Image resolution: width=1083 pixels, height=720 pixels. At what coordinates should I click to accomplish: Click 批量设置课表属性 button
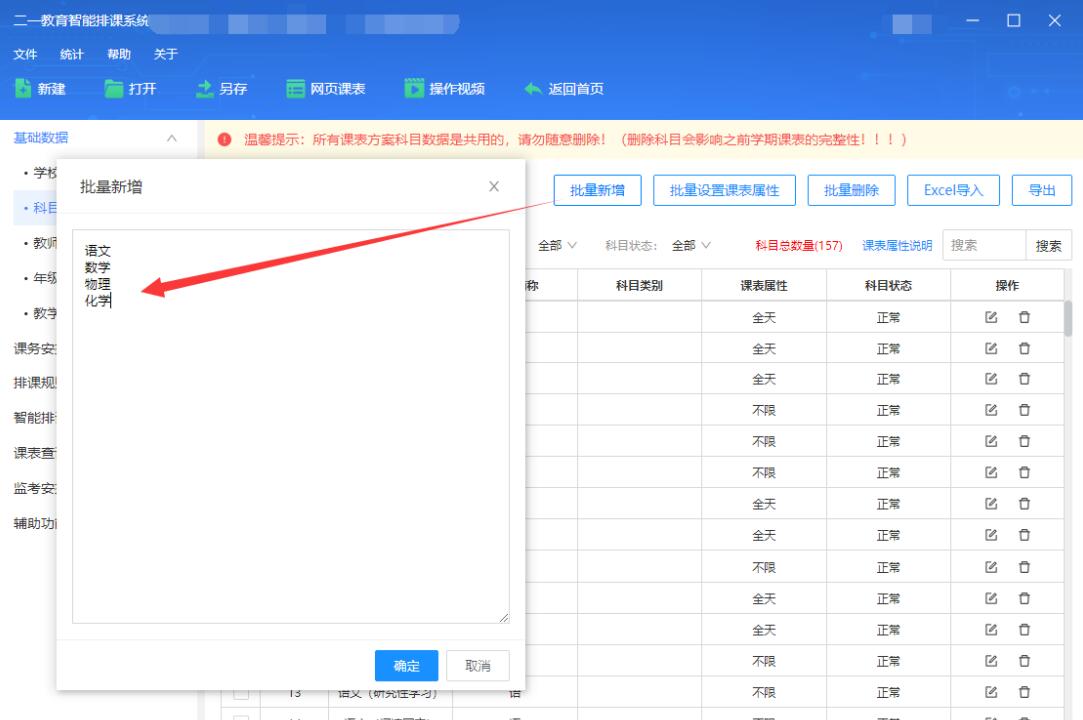tap(725, 190)
